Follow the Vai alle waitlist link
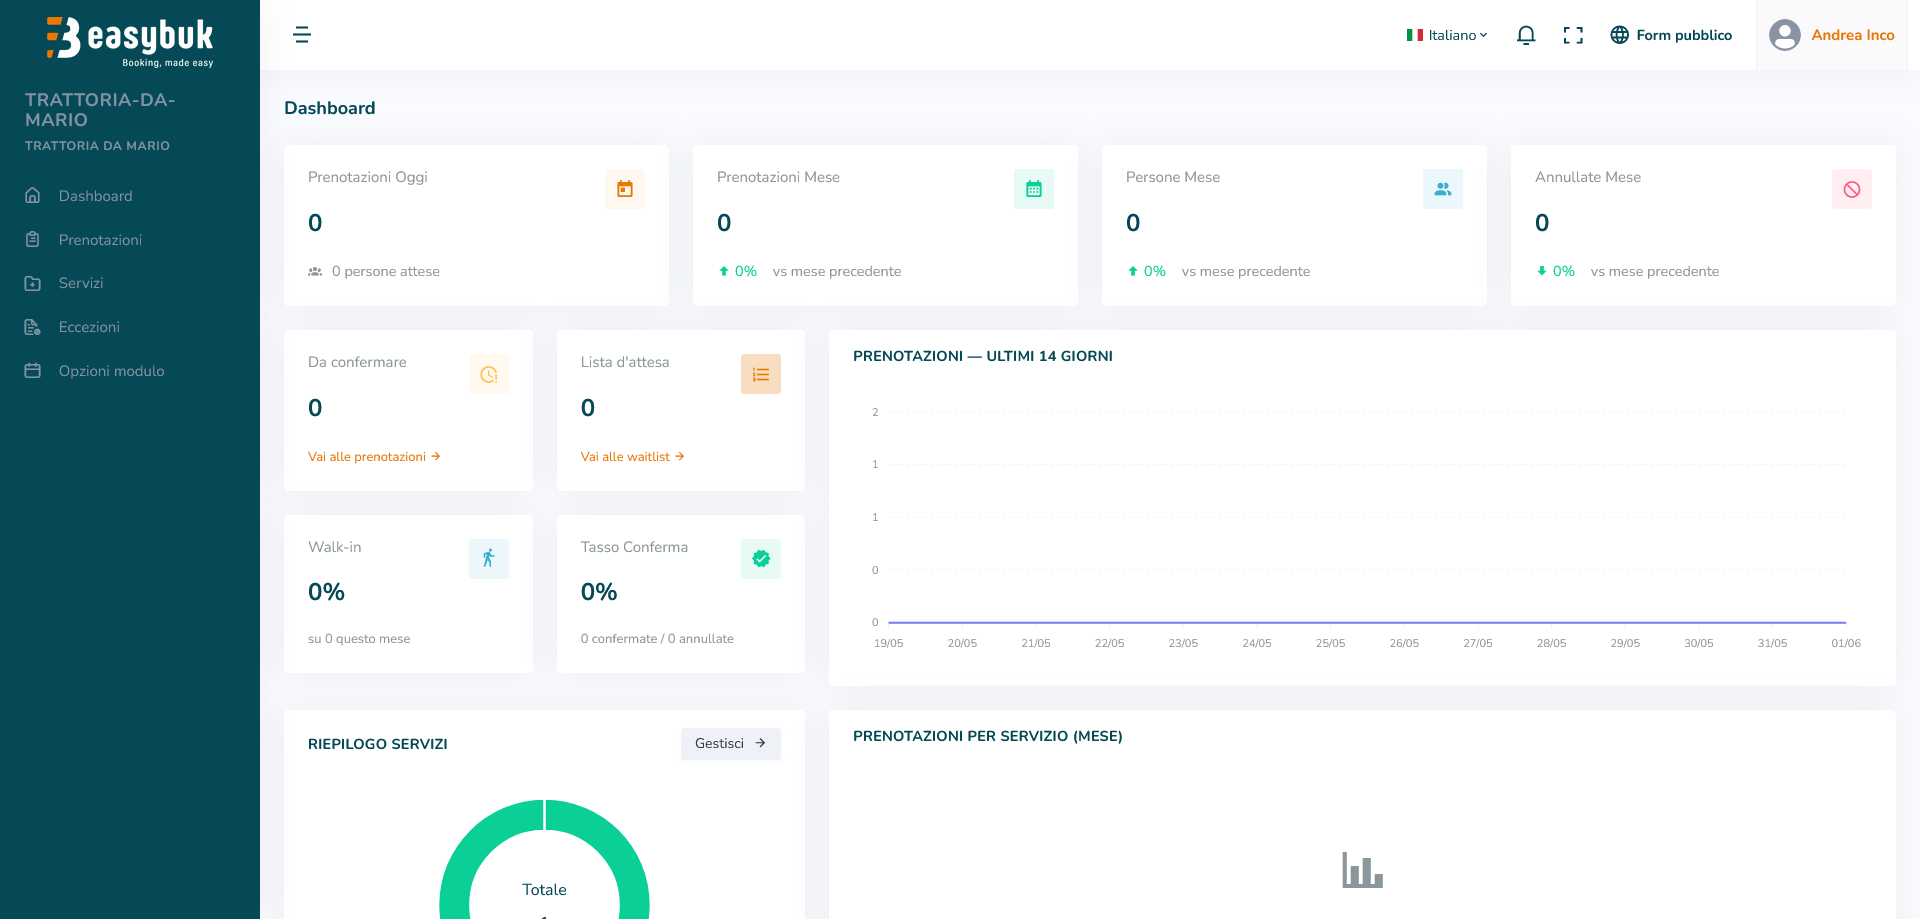This screenshot has width=1920, height=919. tap(632, 457)
